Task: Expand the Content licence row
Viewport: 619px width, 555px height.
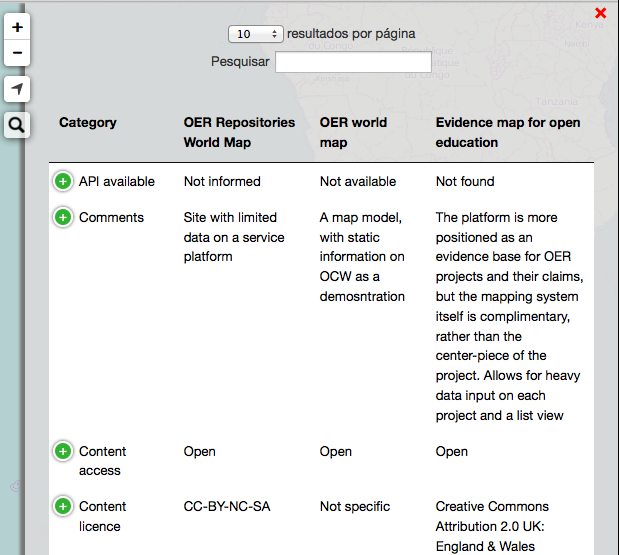Action: point(63,506)
